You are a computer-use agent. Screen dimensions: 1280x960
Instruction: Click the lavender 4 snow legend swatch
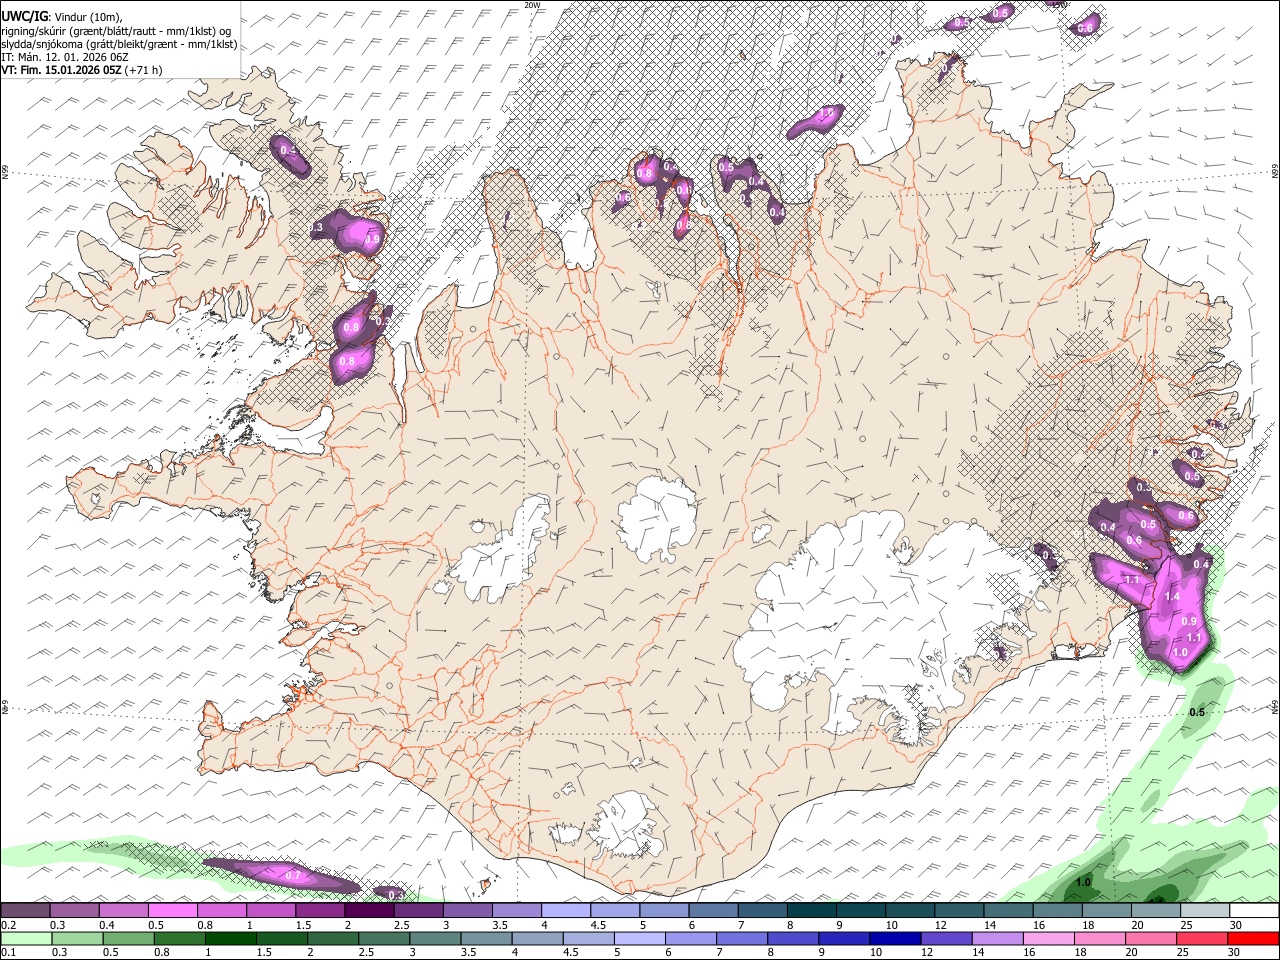coord(566,910)
